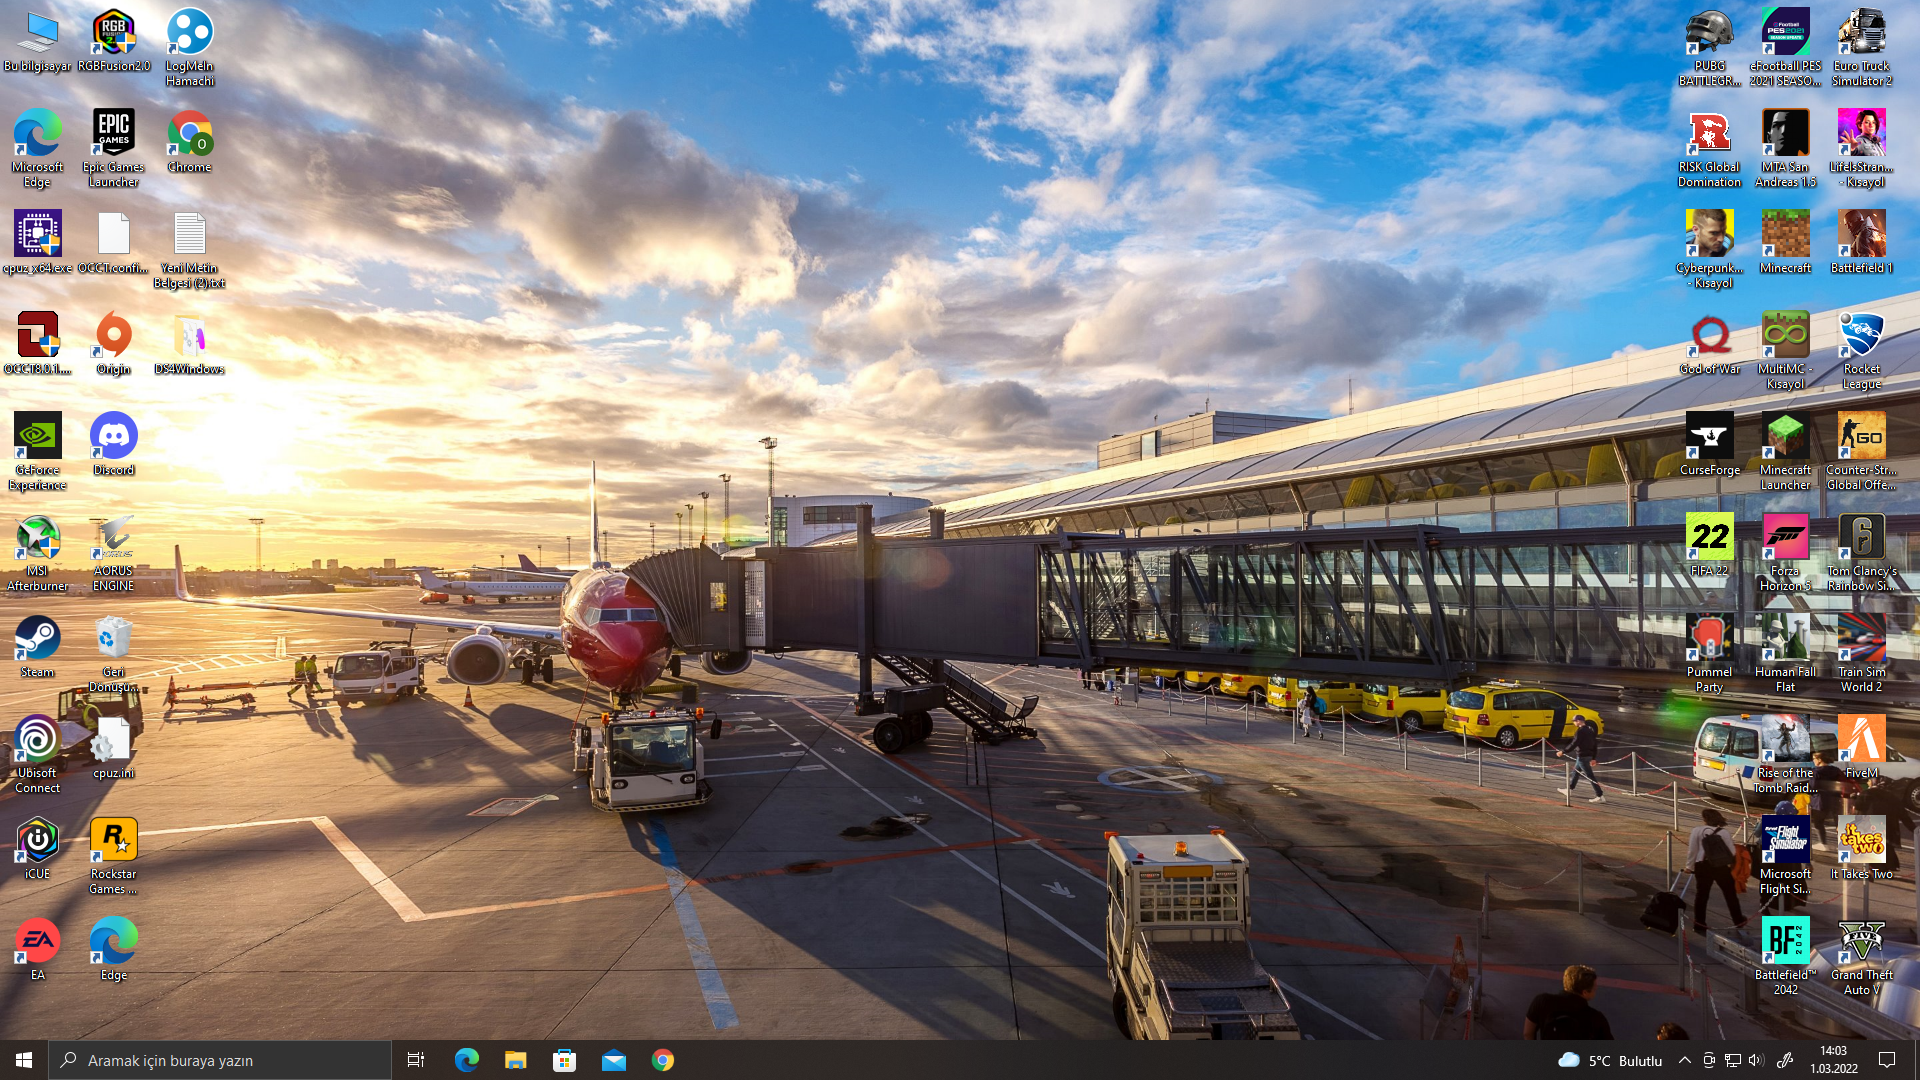Select the Ubisoft Connect icon
The image size is (1920, 1080).
tap(37, 741)
